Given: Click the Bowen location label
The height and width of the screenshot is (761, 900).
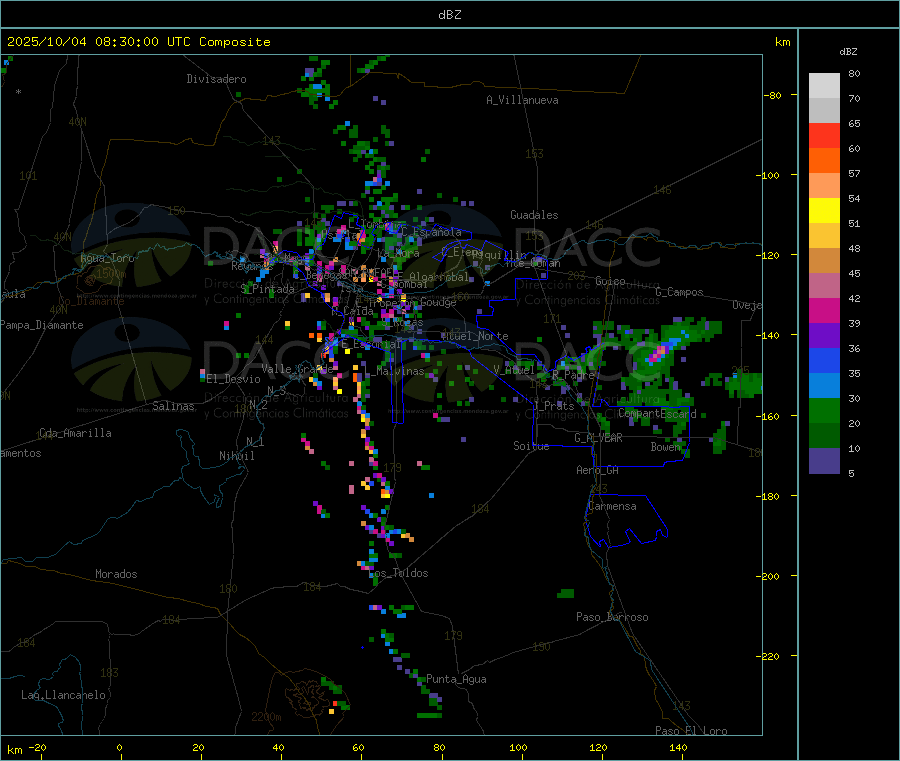Looking at the screenshot, I should (665, 447).
